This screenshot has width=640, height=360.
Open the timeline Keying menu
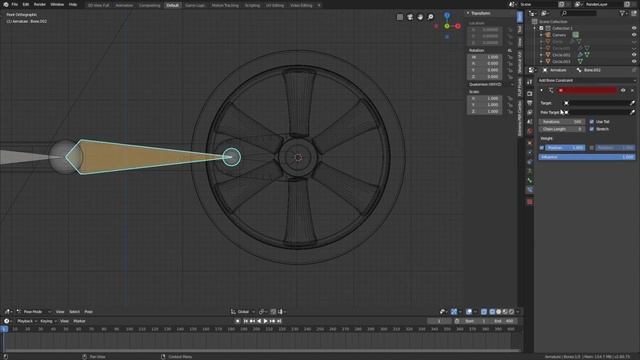click(x=48, y=321)
